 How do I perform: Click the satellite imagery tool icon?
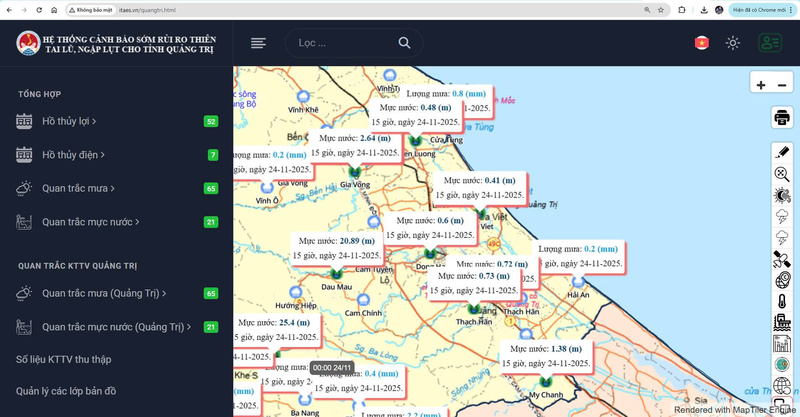[x=782, y=258]
